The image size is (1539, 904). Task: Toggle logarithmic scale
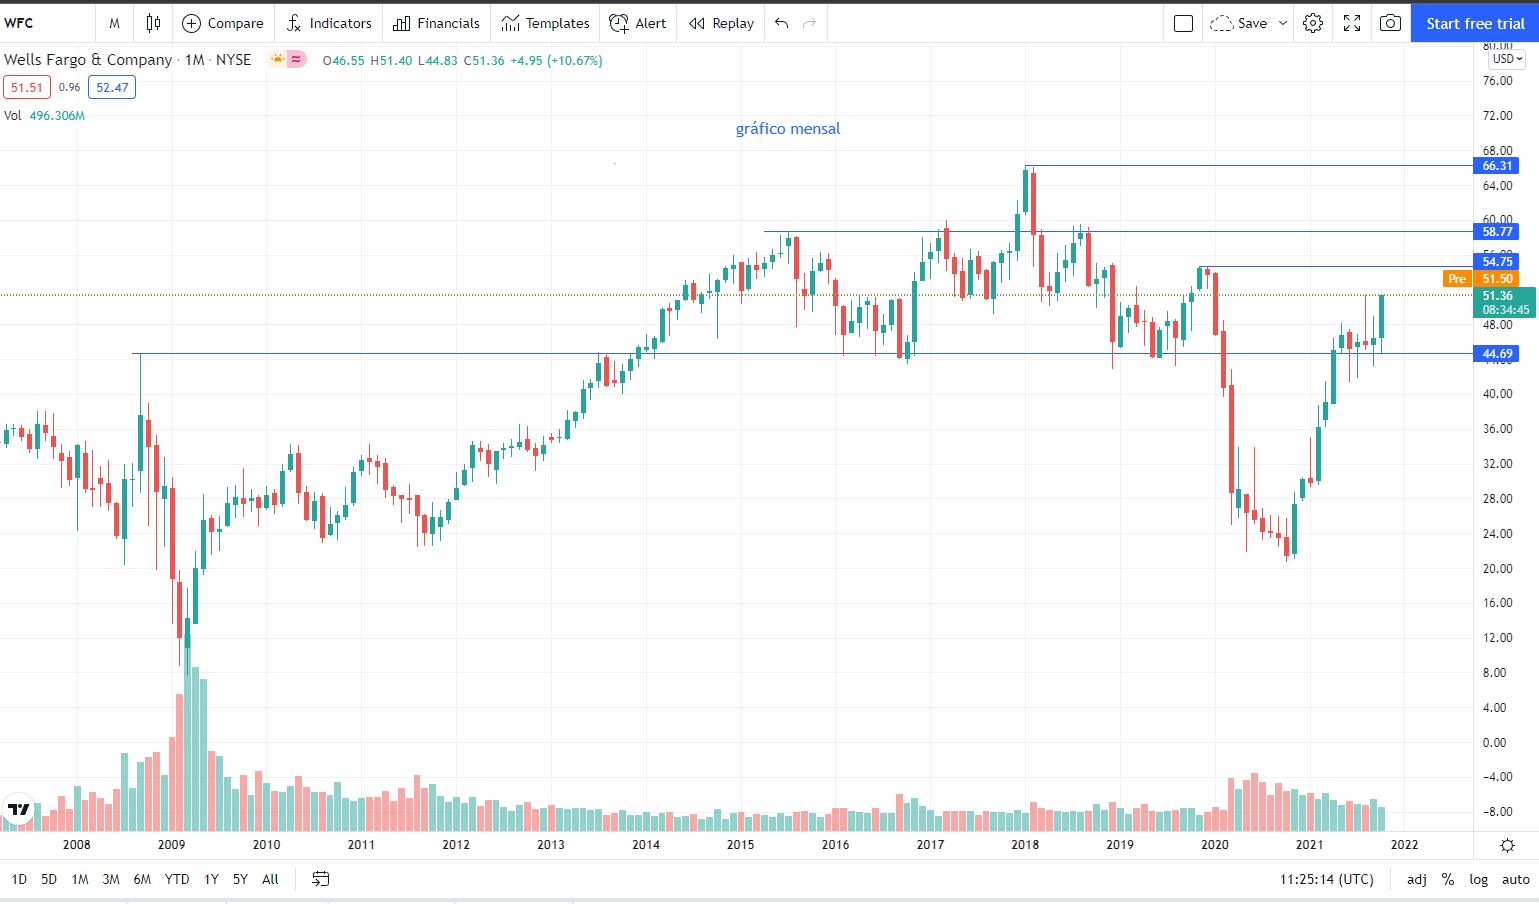[x=1478, y=879]
